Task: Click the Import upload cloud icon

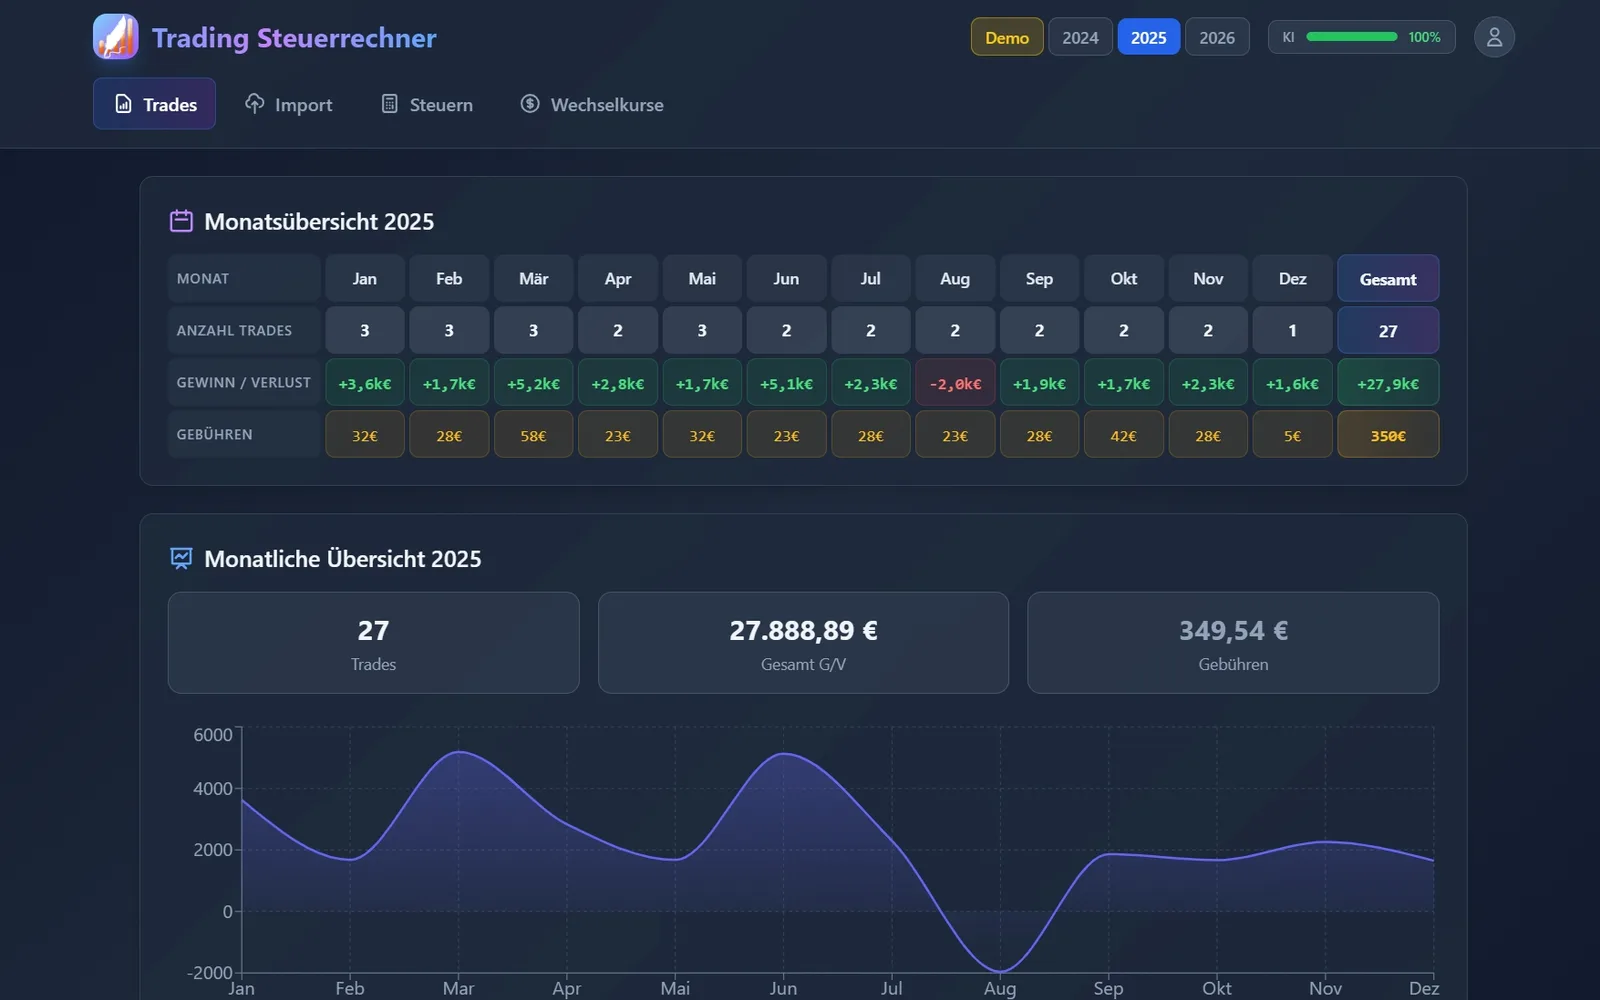Action: click(255, 104)
